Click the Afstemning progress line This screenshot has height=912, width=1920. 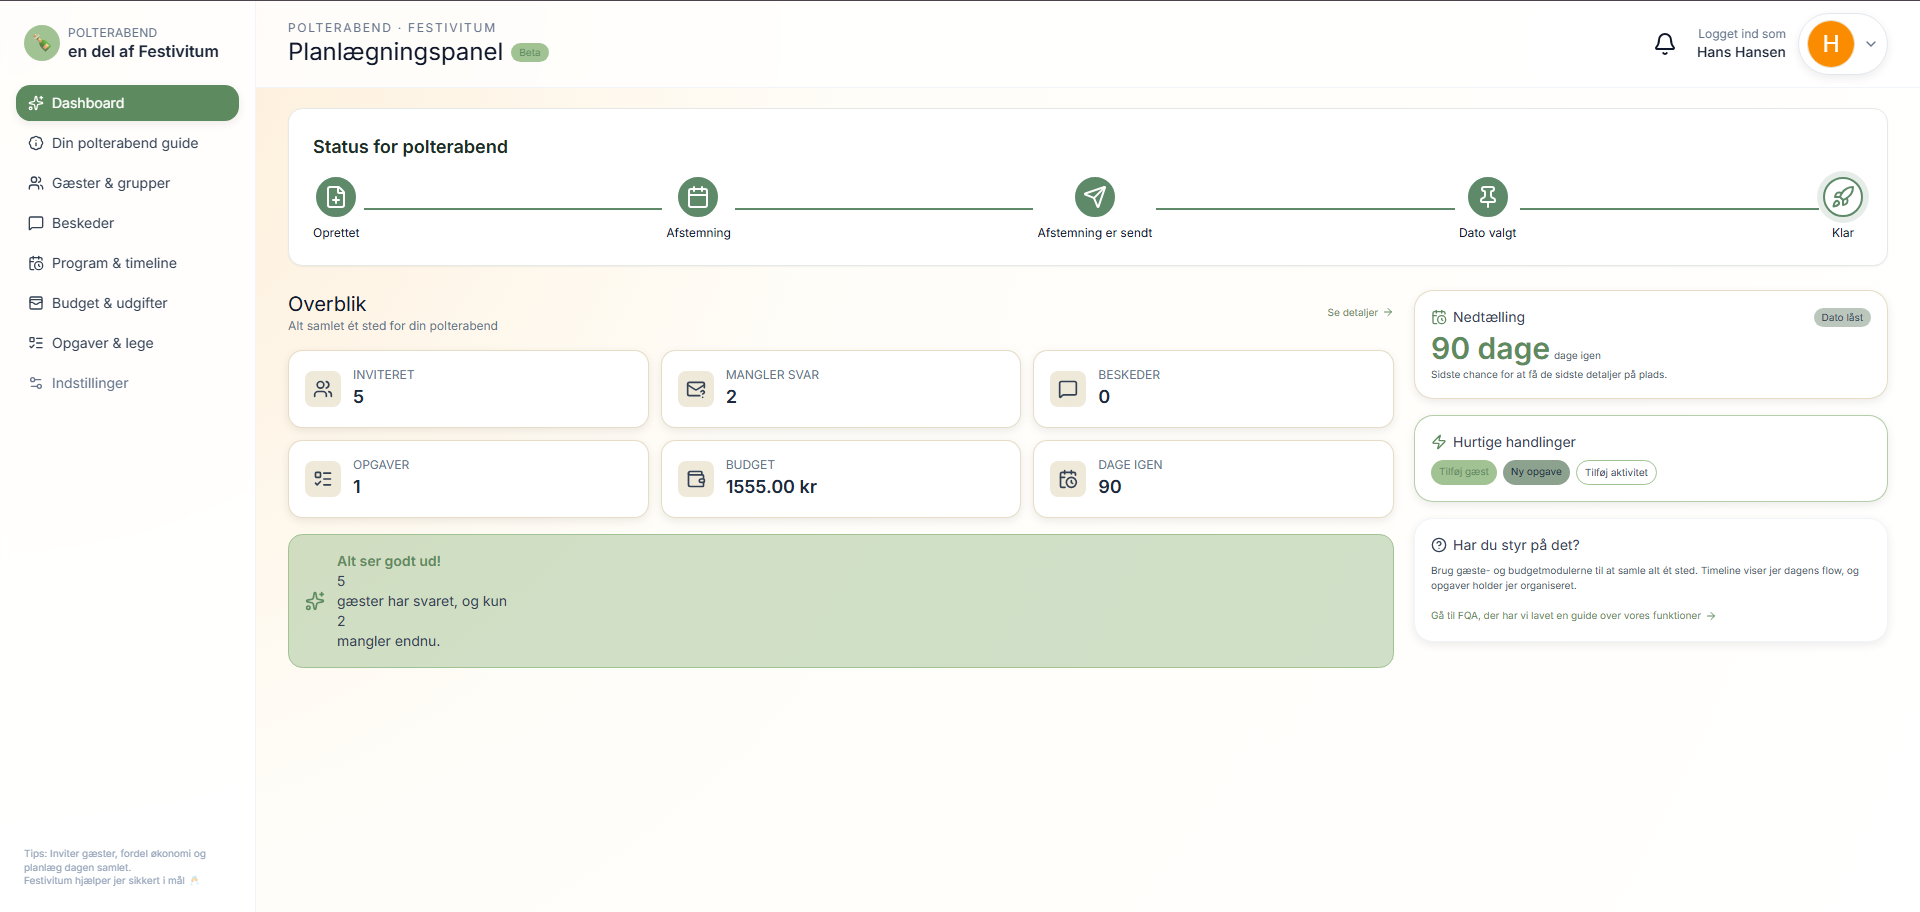(884, 208)
